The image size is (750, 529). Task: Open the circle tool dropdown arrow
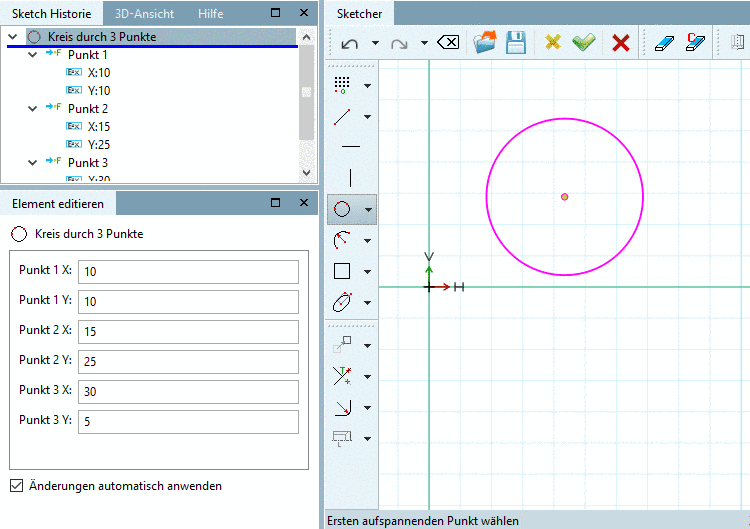click(368, 209)
